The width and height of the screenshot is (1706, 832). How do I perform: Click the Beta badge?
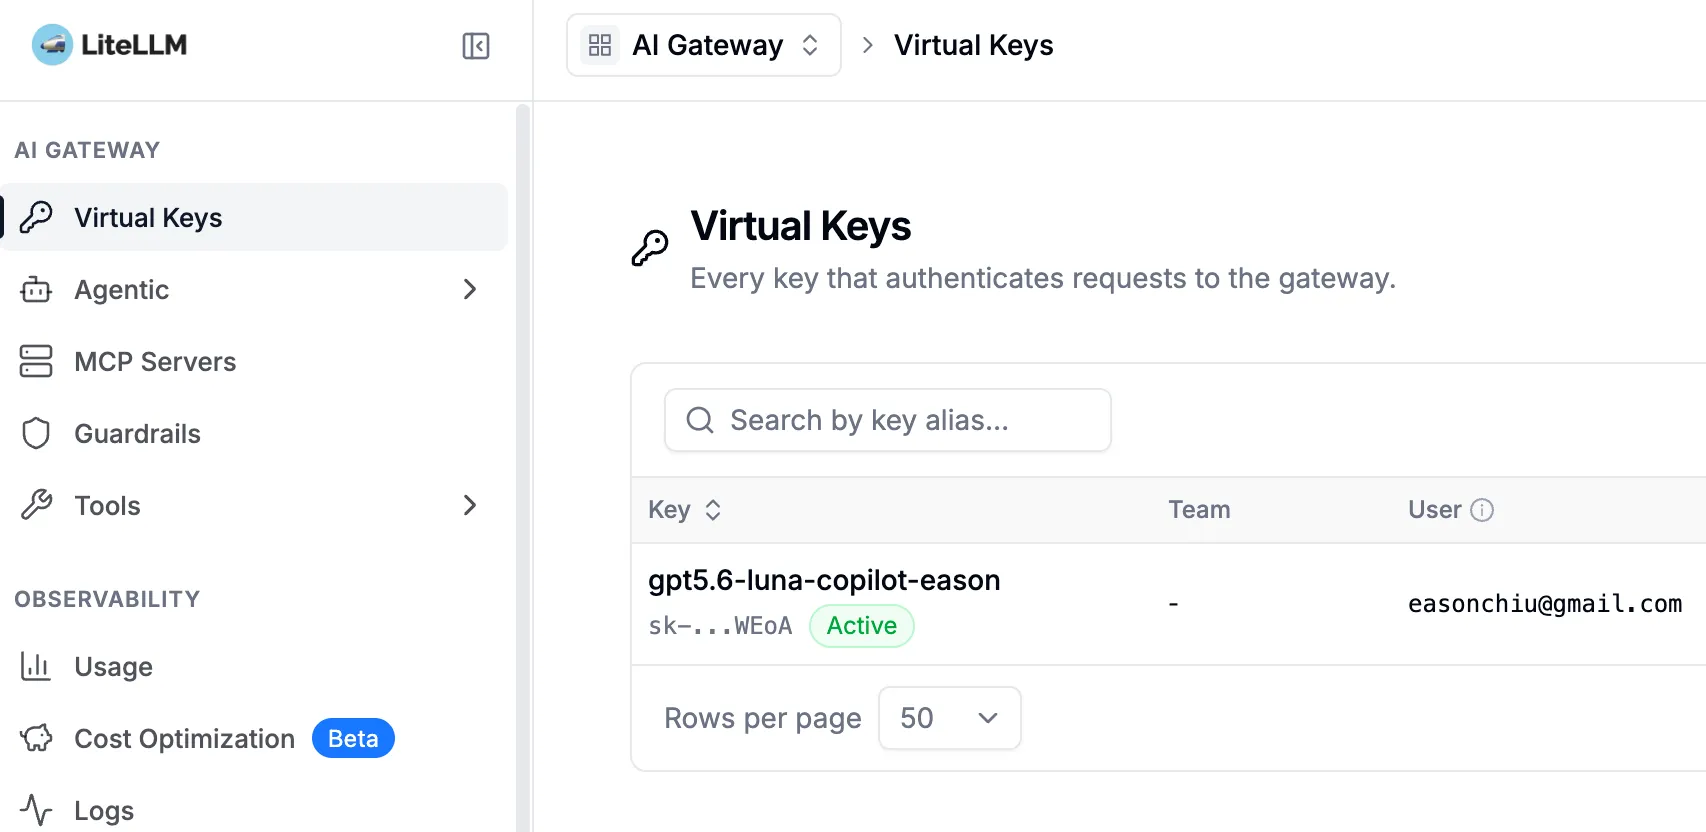pyautogui.click(x=353, y=738)
